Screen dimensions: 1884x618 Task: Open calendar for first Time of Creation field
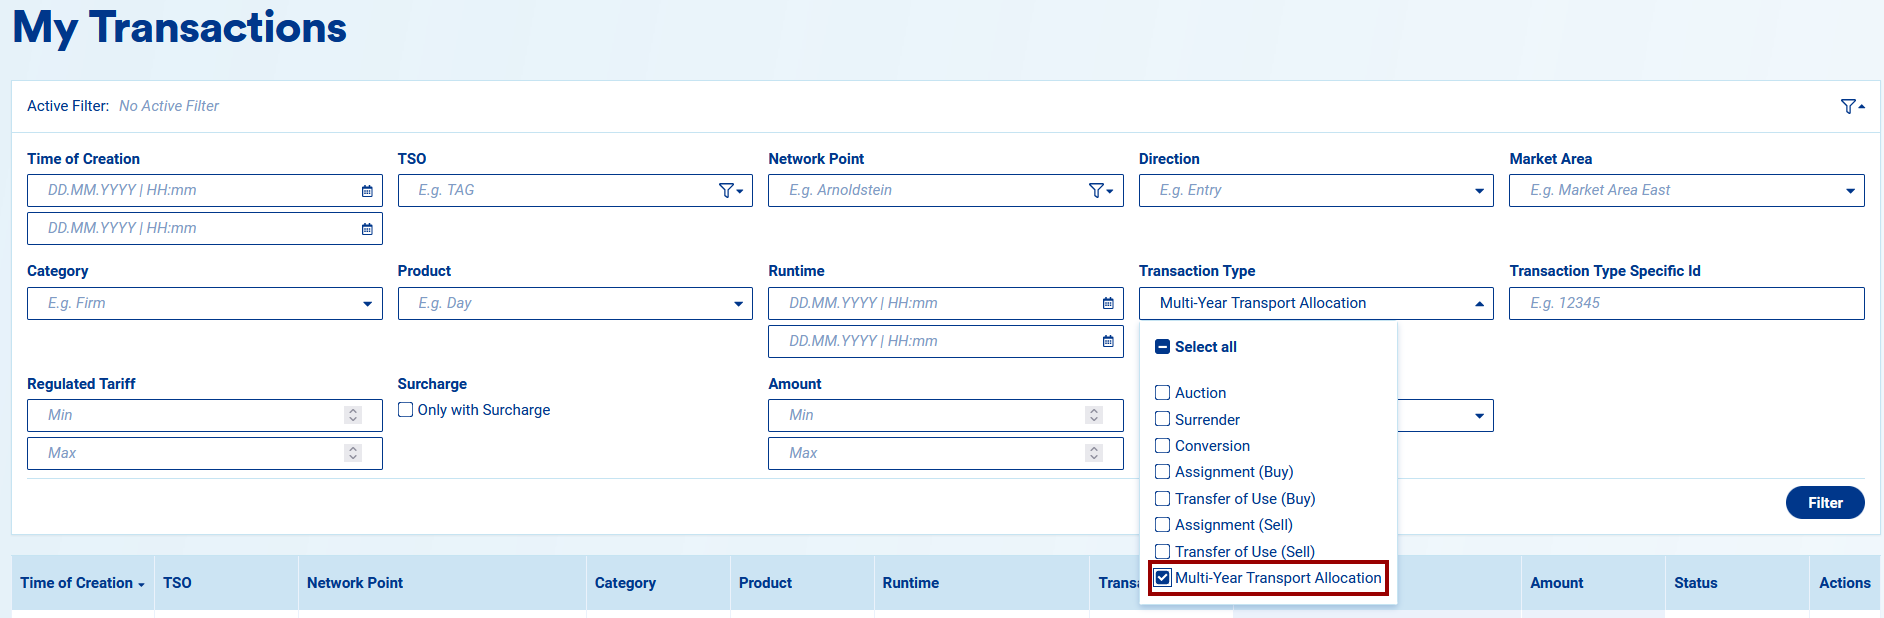(367, 191)
